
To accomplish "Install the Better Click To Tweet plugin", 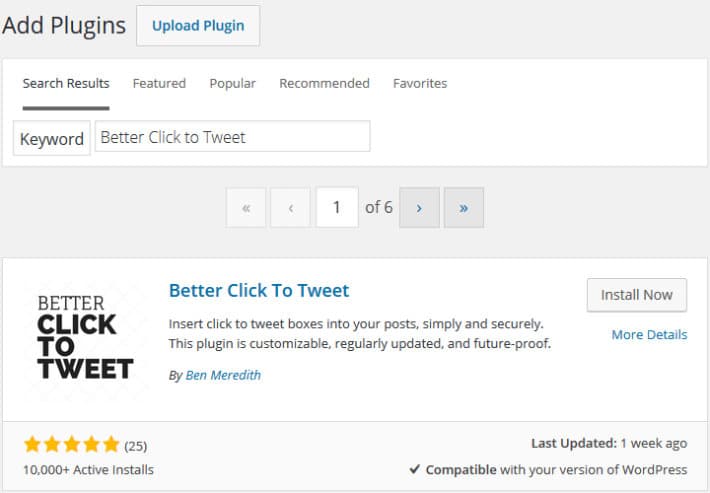I will (x=637, y=295).
